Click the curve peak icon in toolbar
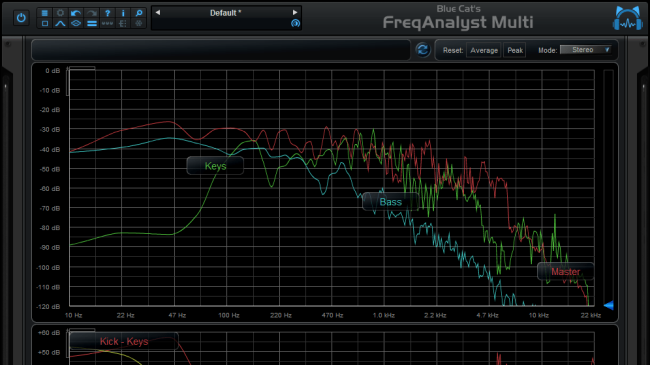This screenshot has width=650, height=365. click(61, 24)
